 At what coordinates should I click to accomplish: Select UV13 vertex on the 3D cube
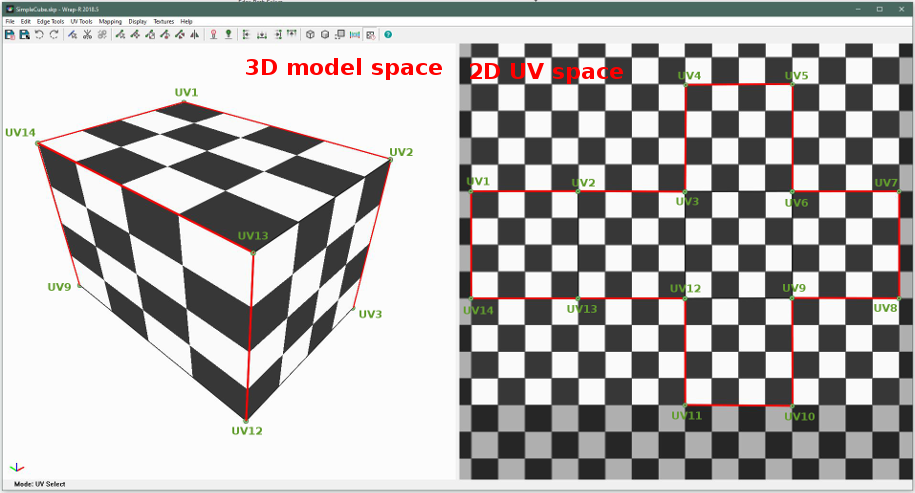coord(253,250)
